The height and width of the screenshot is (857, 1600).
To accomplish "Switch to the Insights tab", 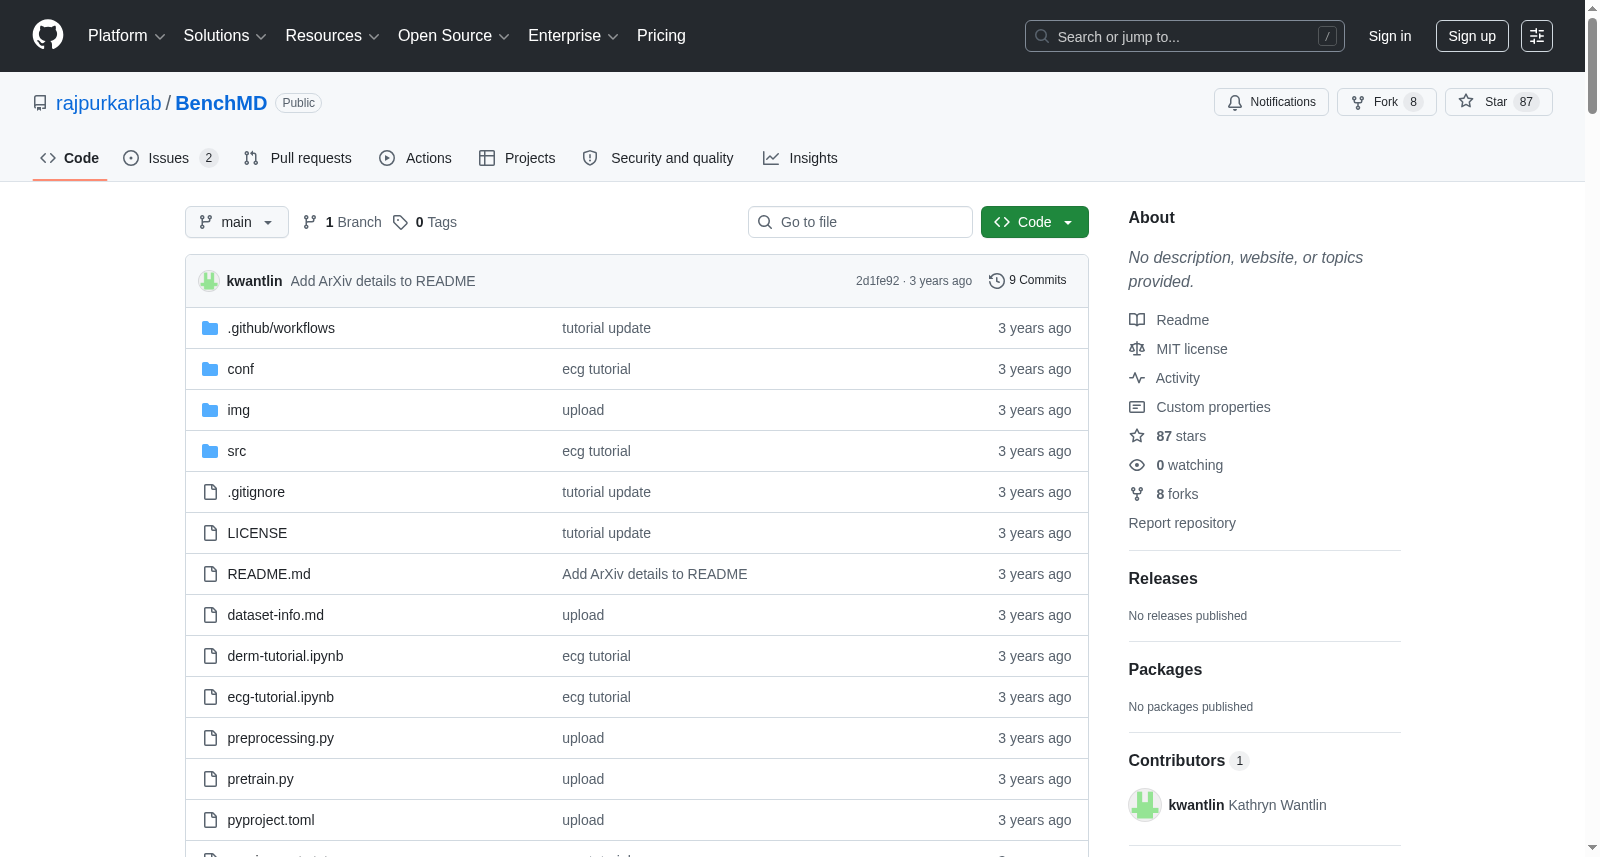I will click(x=800, y=158).
